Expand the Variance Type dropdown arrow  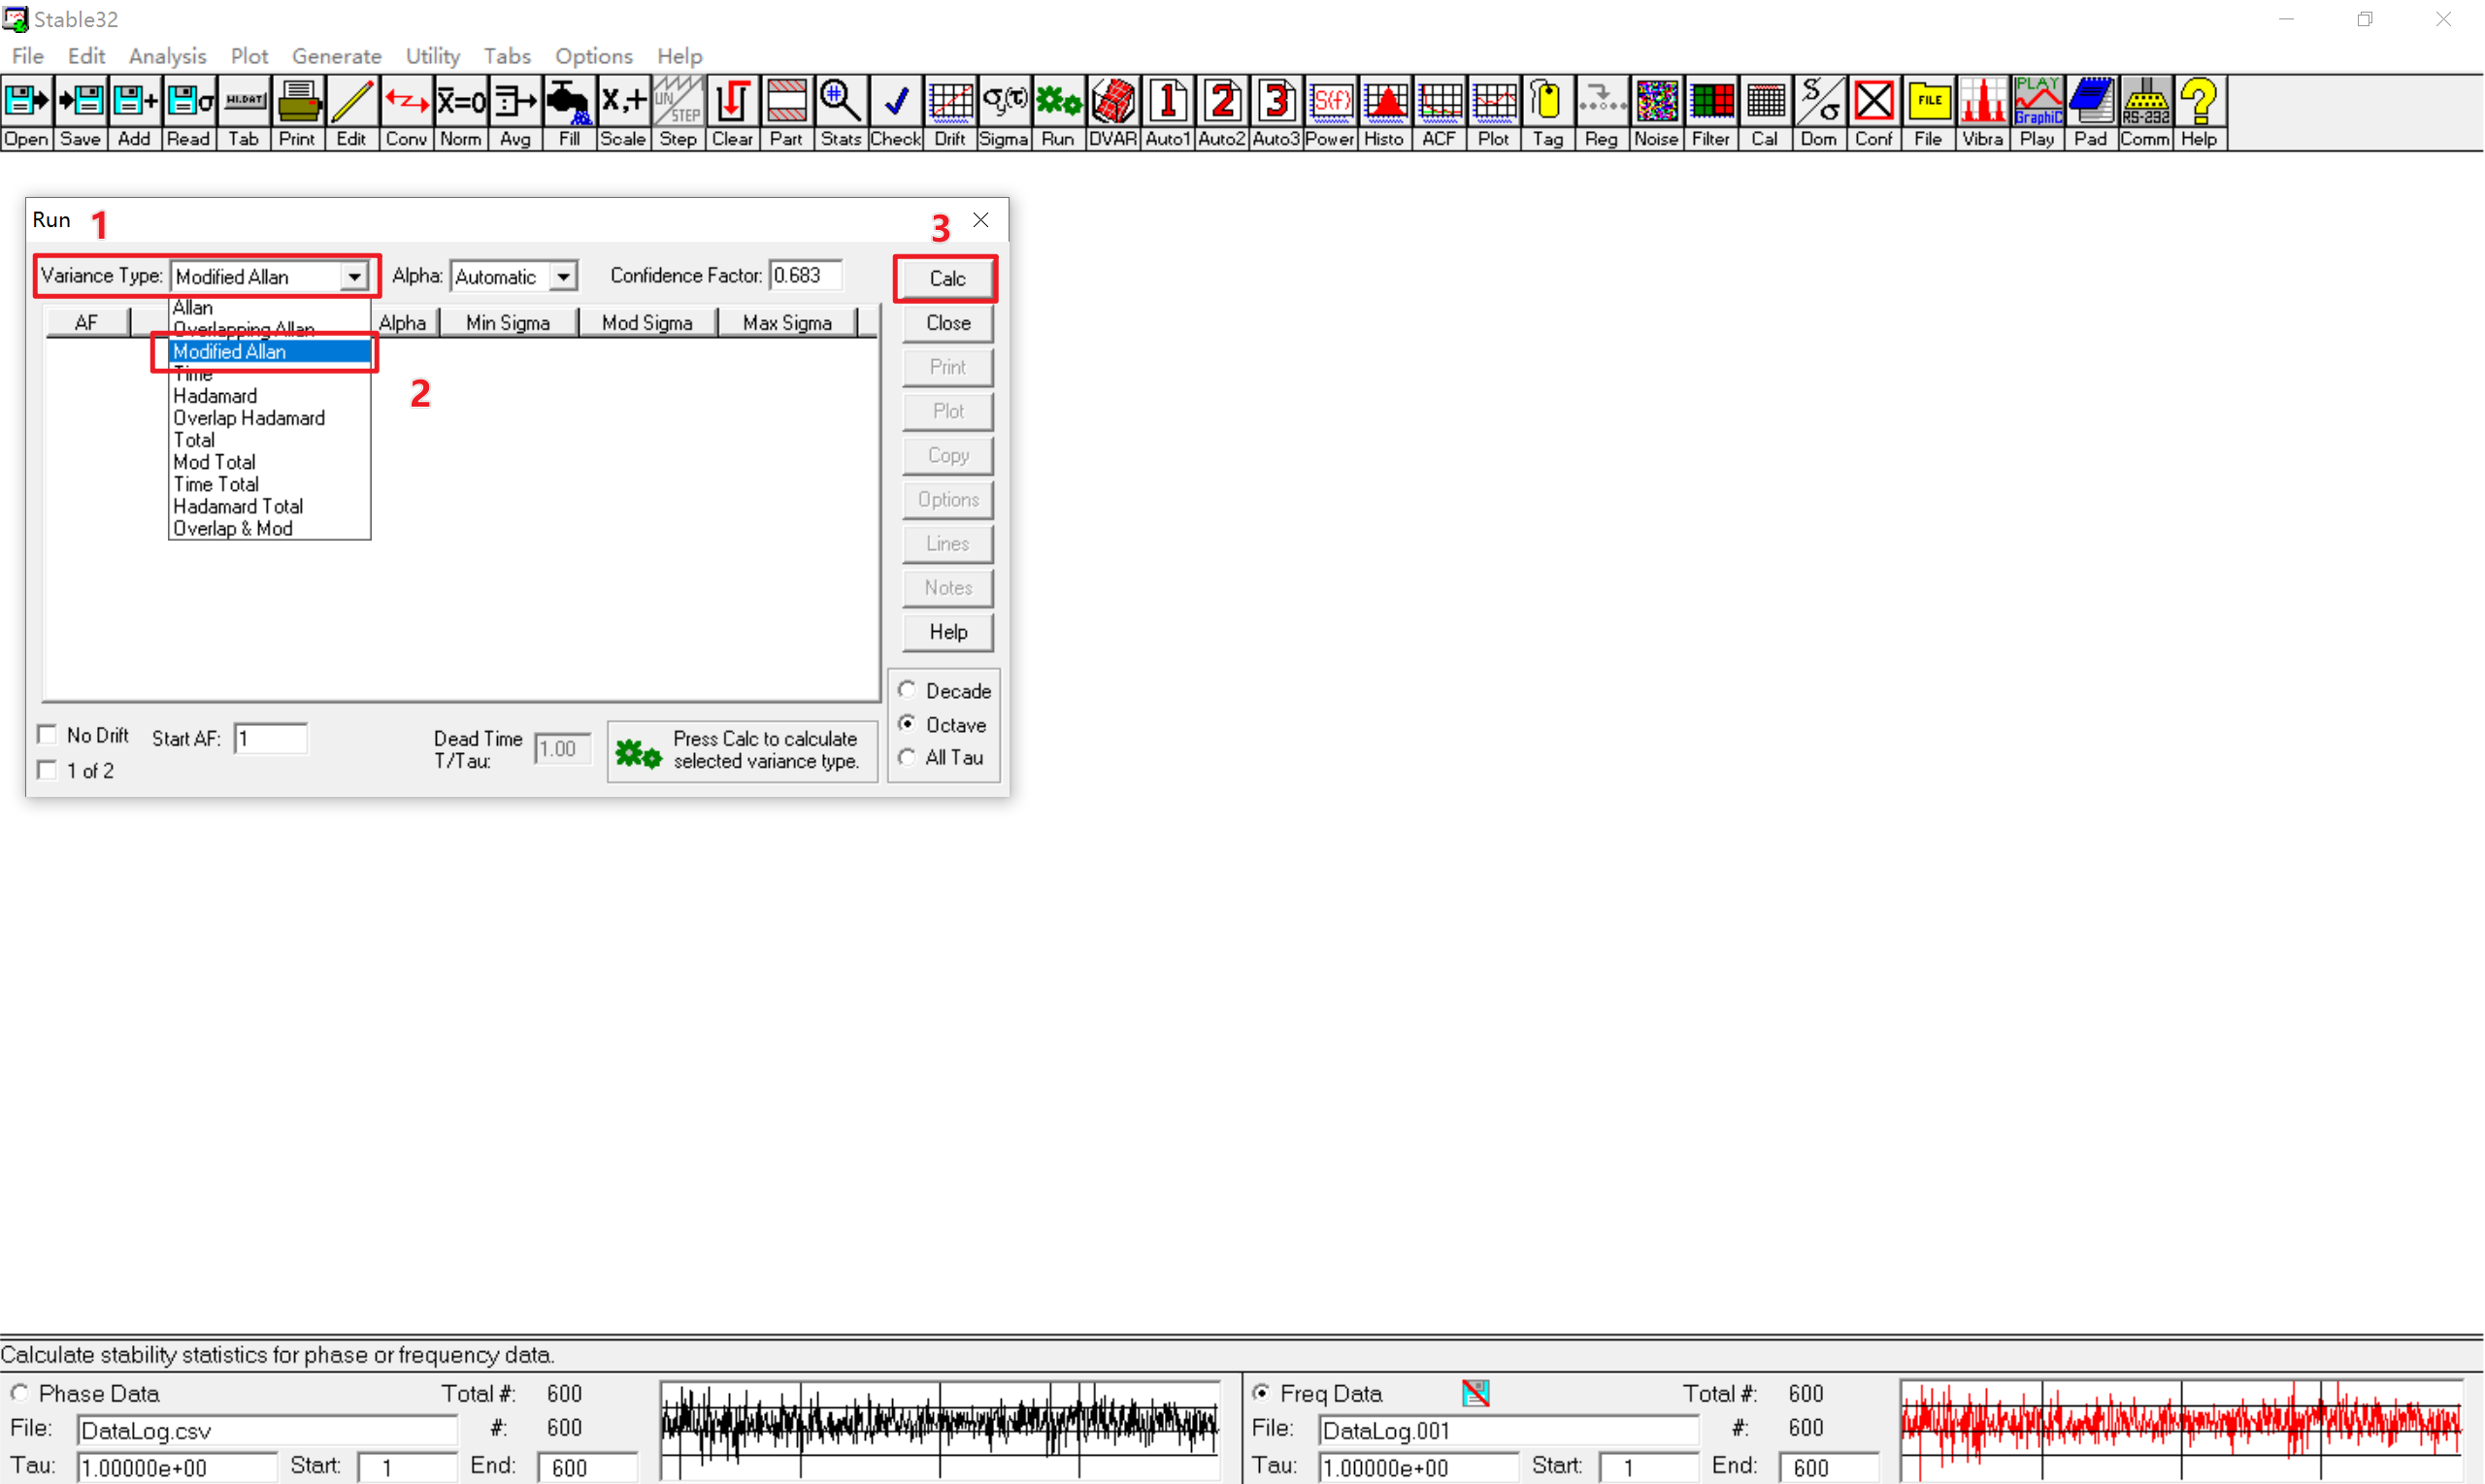(355, 277)
